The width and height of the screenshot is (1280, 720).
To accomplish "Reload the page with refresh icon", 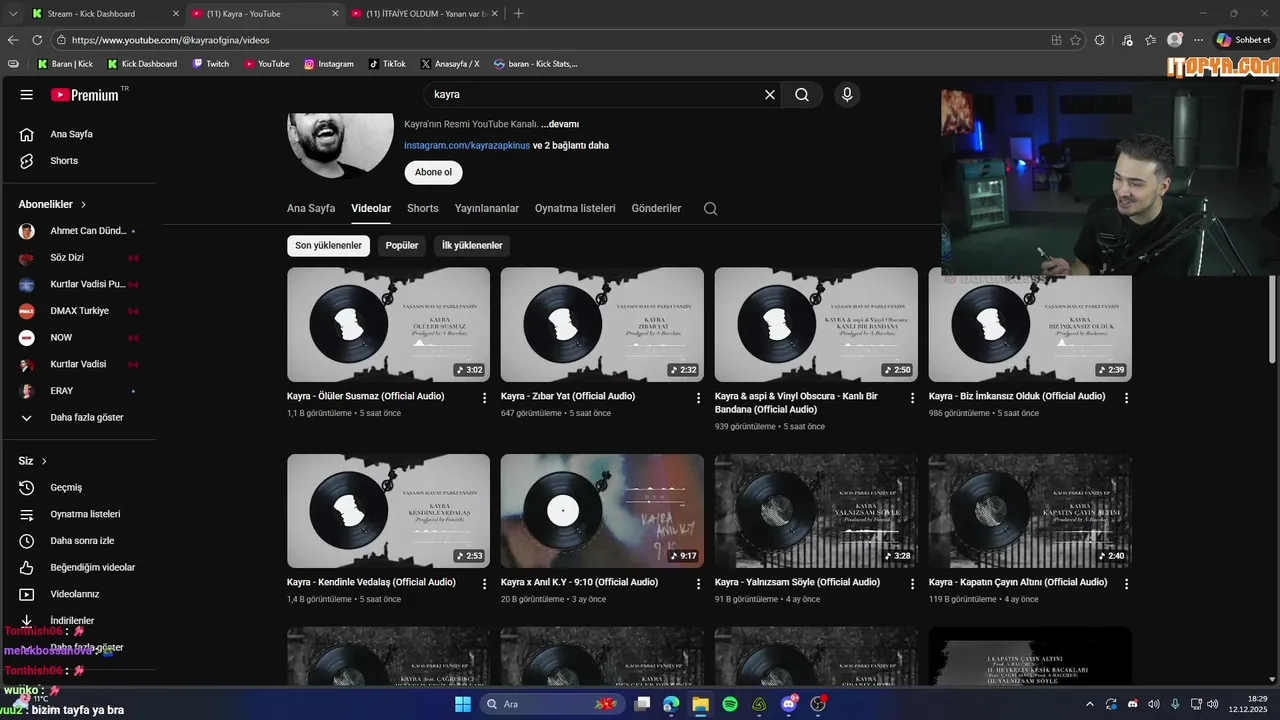I will tap(37, 40).
